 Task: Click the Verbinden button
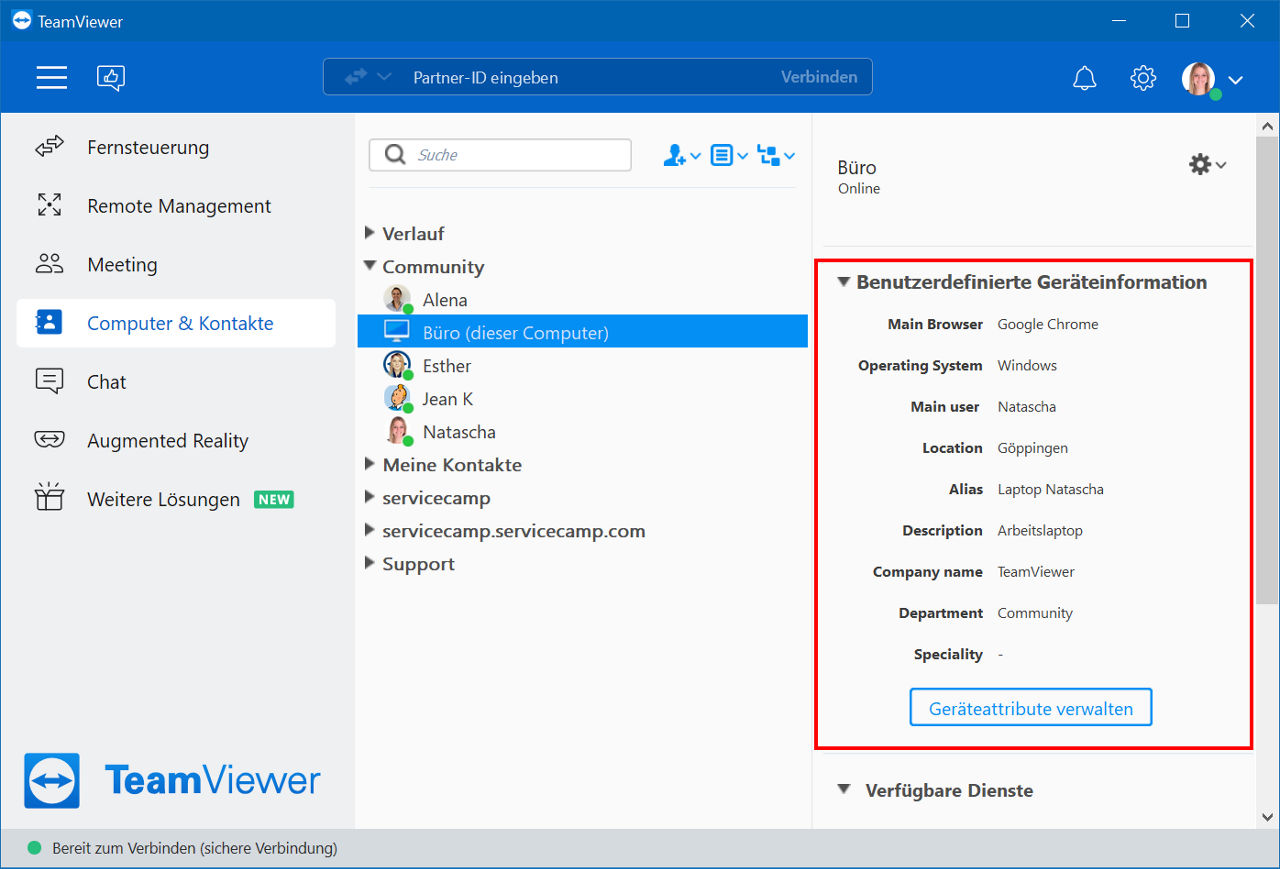[819, 77]
